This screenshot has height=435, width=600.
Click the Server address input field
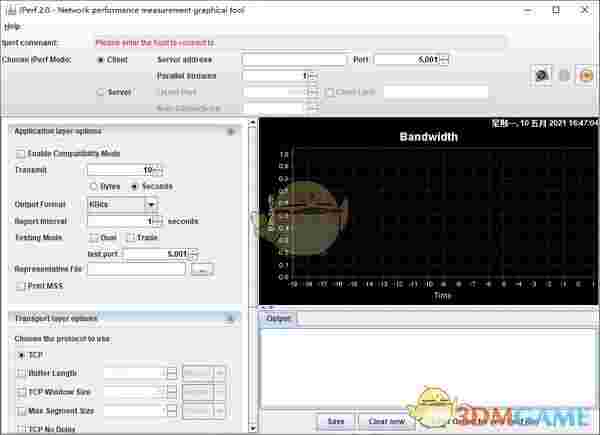click(294, 60)
